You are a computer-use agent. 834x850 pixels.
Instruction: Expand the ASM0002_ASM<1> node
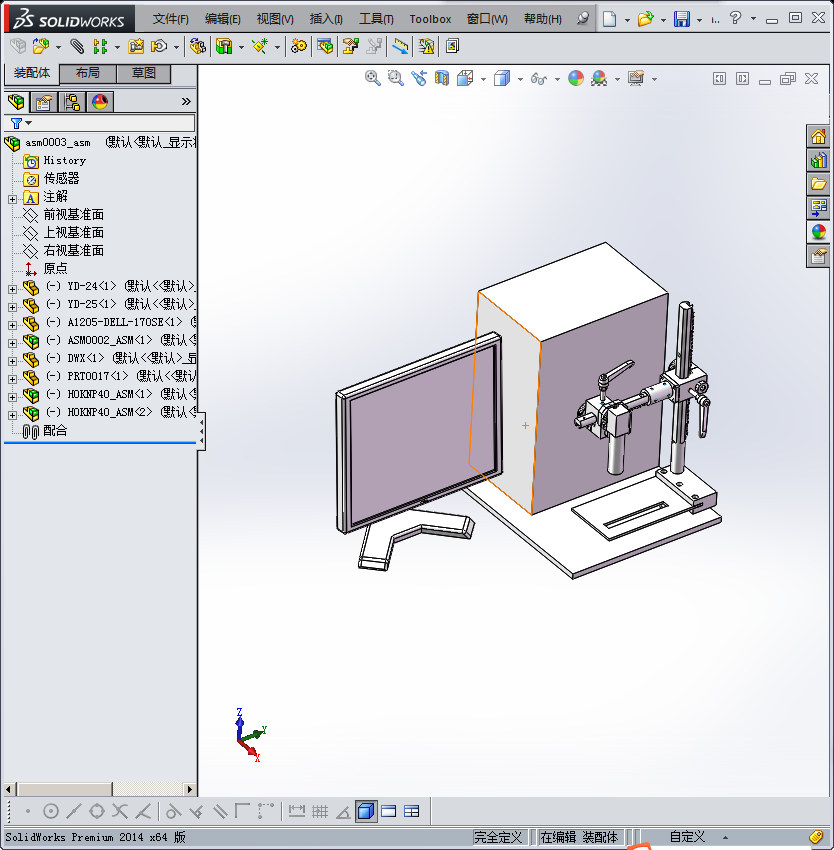click(12, 343)
